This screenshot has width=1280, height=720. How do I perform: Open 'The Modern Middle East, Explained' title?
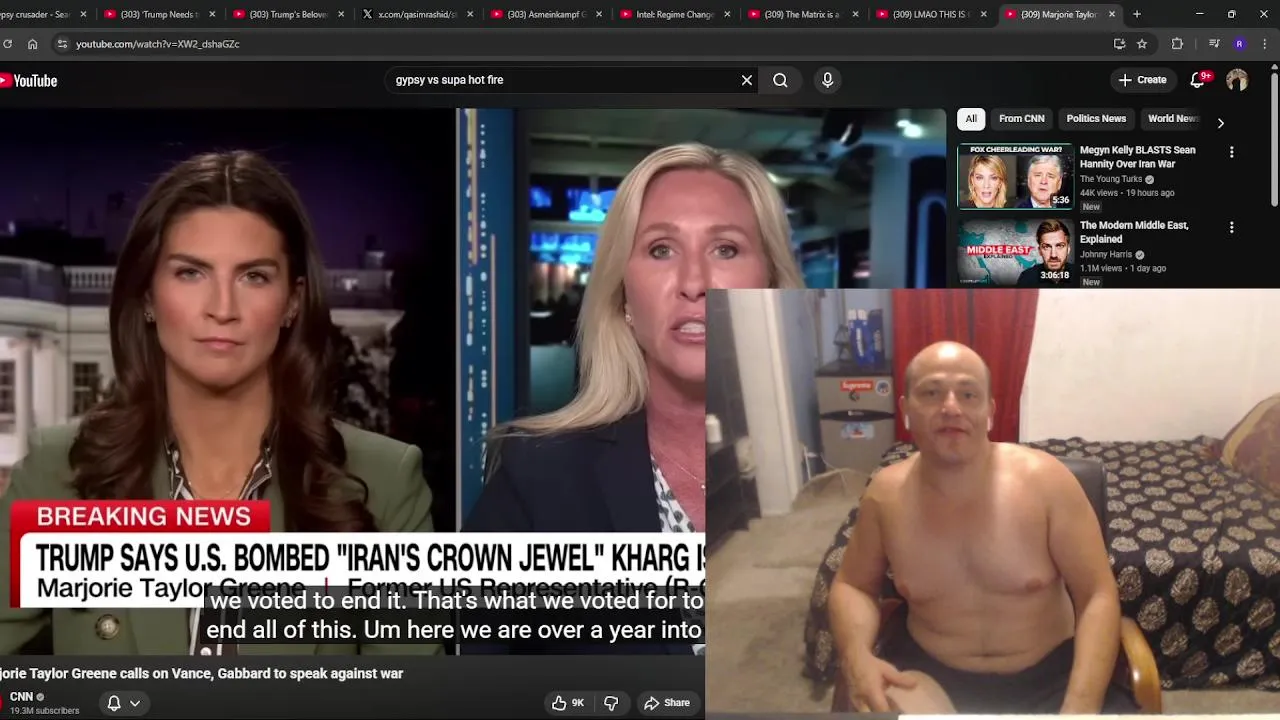tap(1134, 232)
